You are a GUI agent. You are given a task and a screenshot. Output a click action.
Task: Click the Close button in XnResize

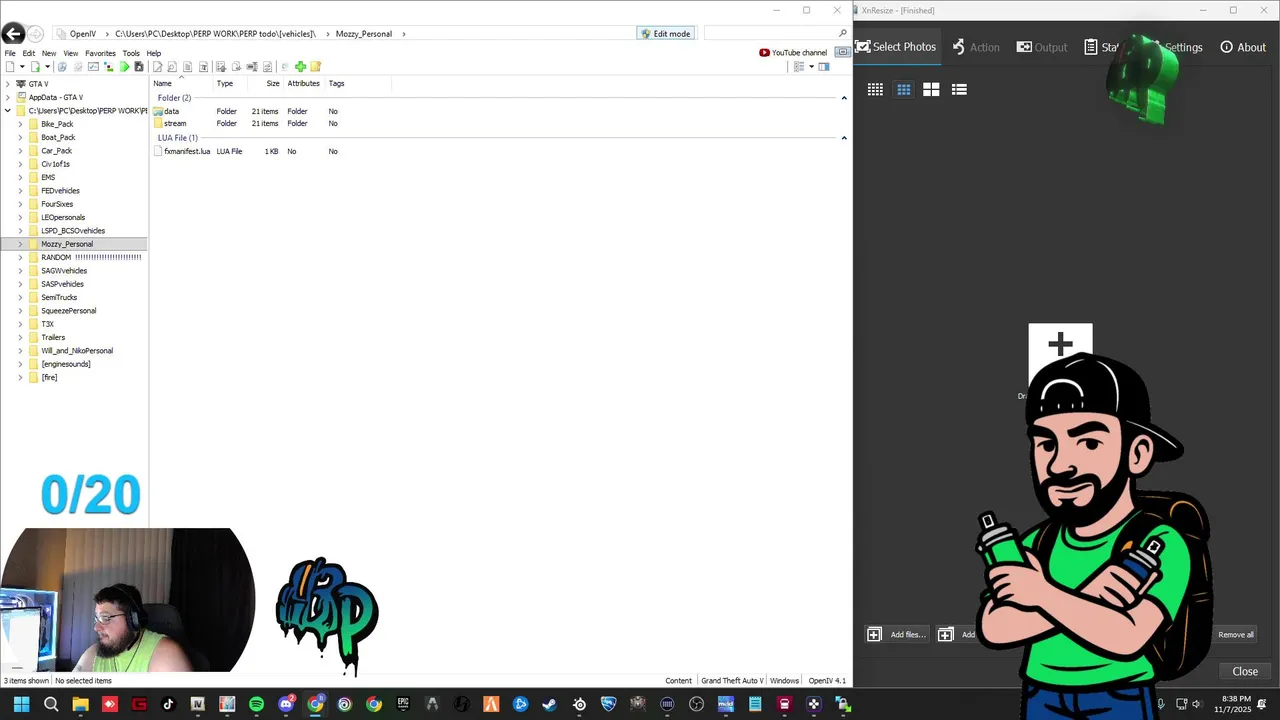click(1245, 671)
